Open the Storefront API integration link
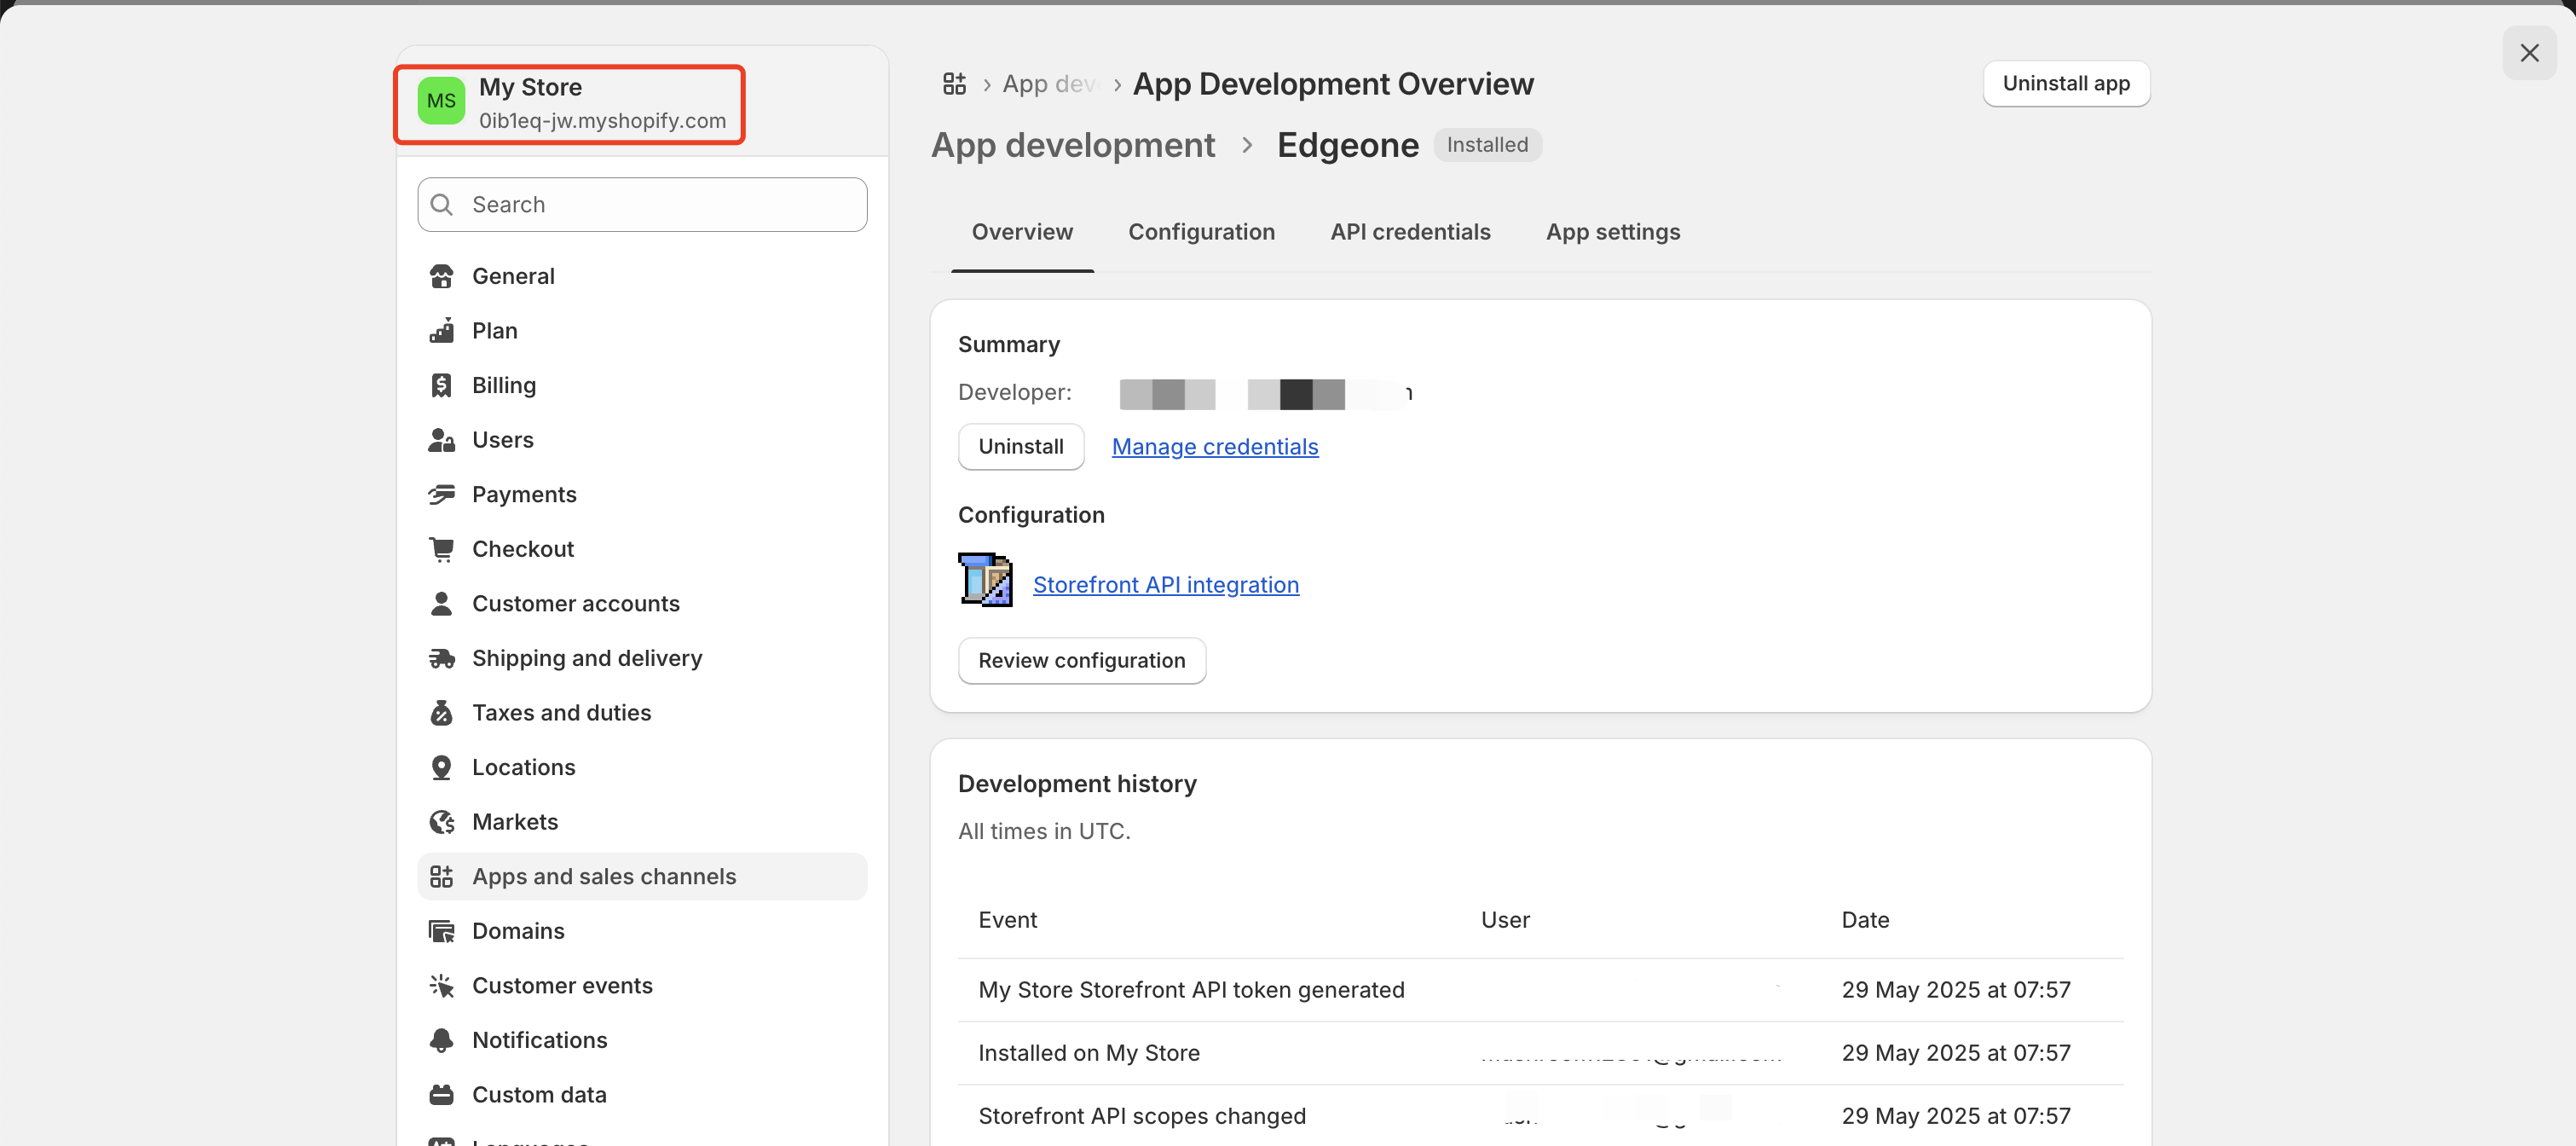This screenshot has height=1146, width=2576. (1165, 585)
